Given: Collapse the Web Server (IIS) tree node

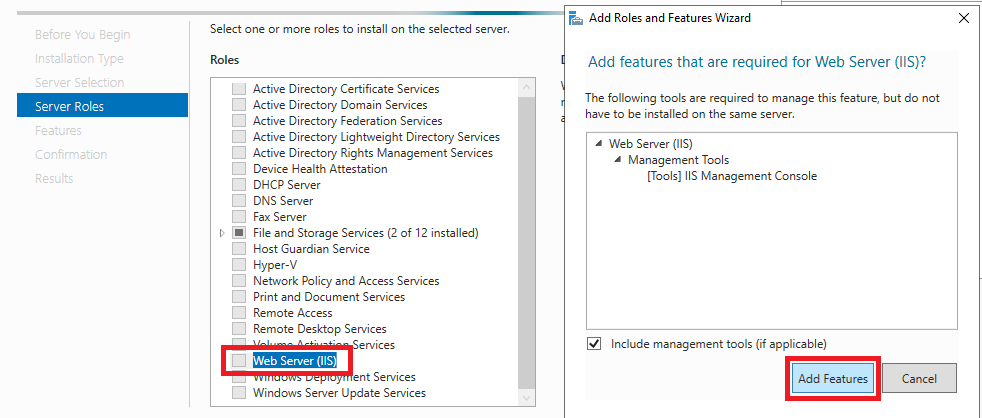Looking at the screenshot, I should click(x=598, y=144).
